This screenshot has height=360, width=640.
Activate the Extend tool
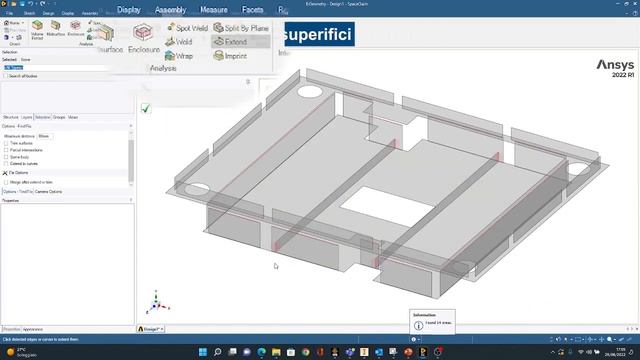tap(241, 41)
